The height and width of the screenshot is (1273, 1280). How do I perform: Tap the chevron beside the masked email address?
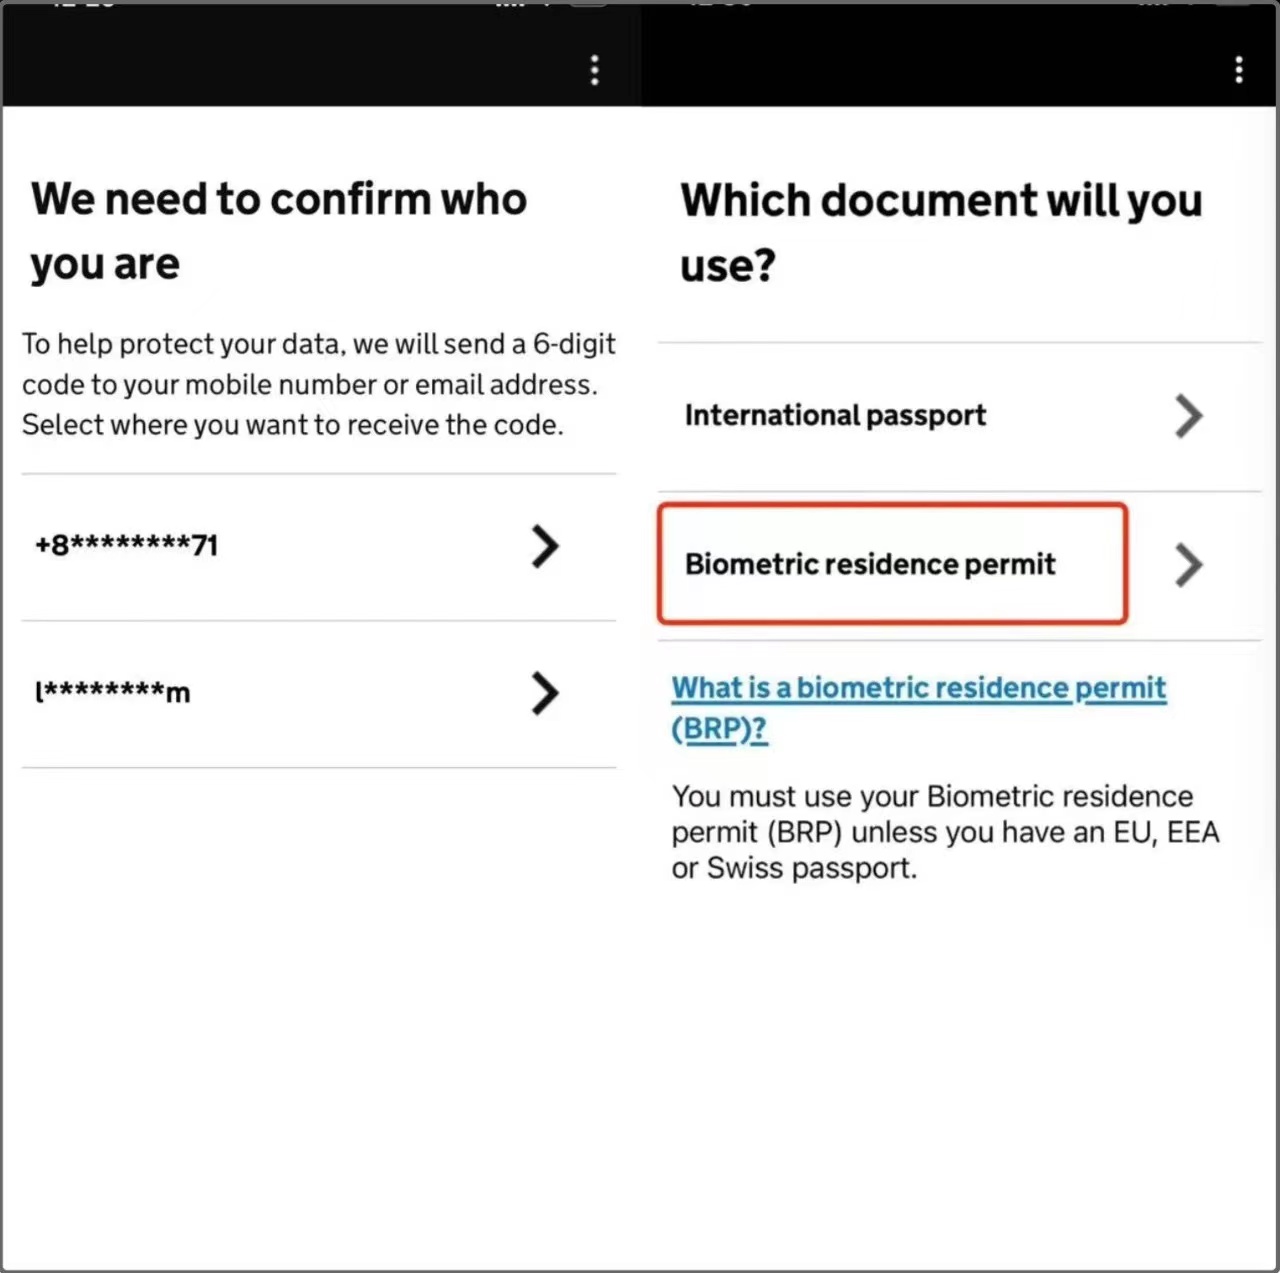pos(544,693)
